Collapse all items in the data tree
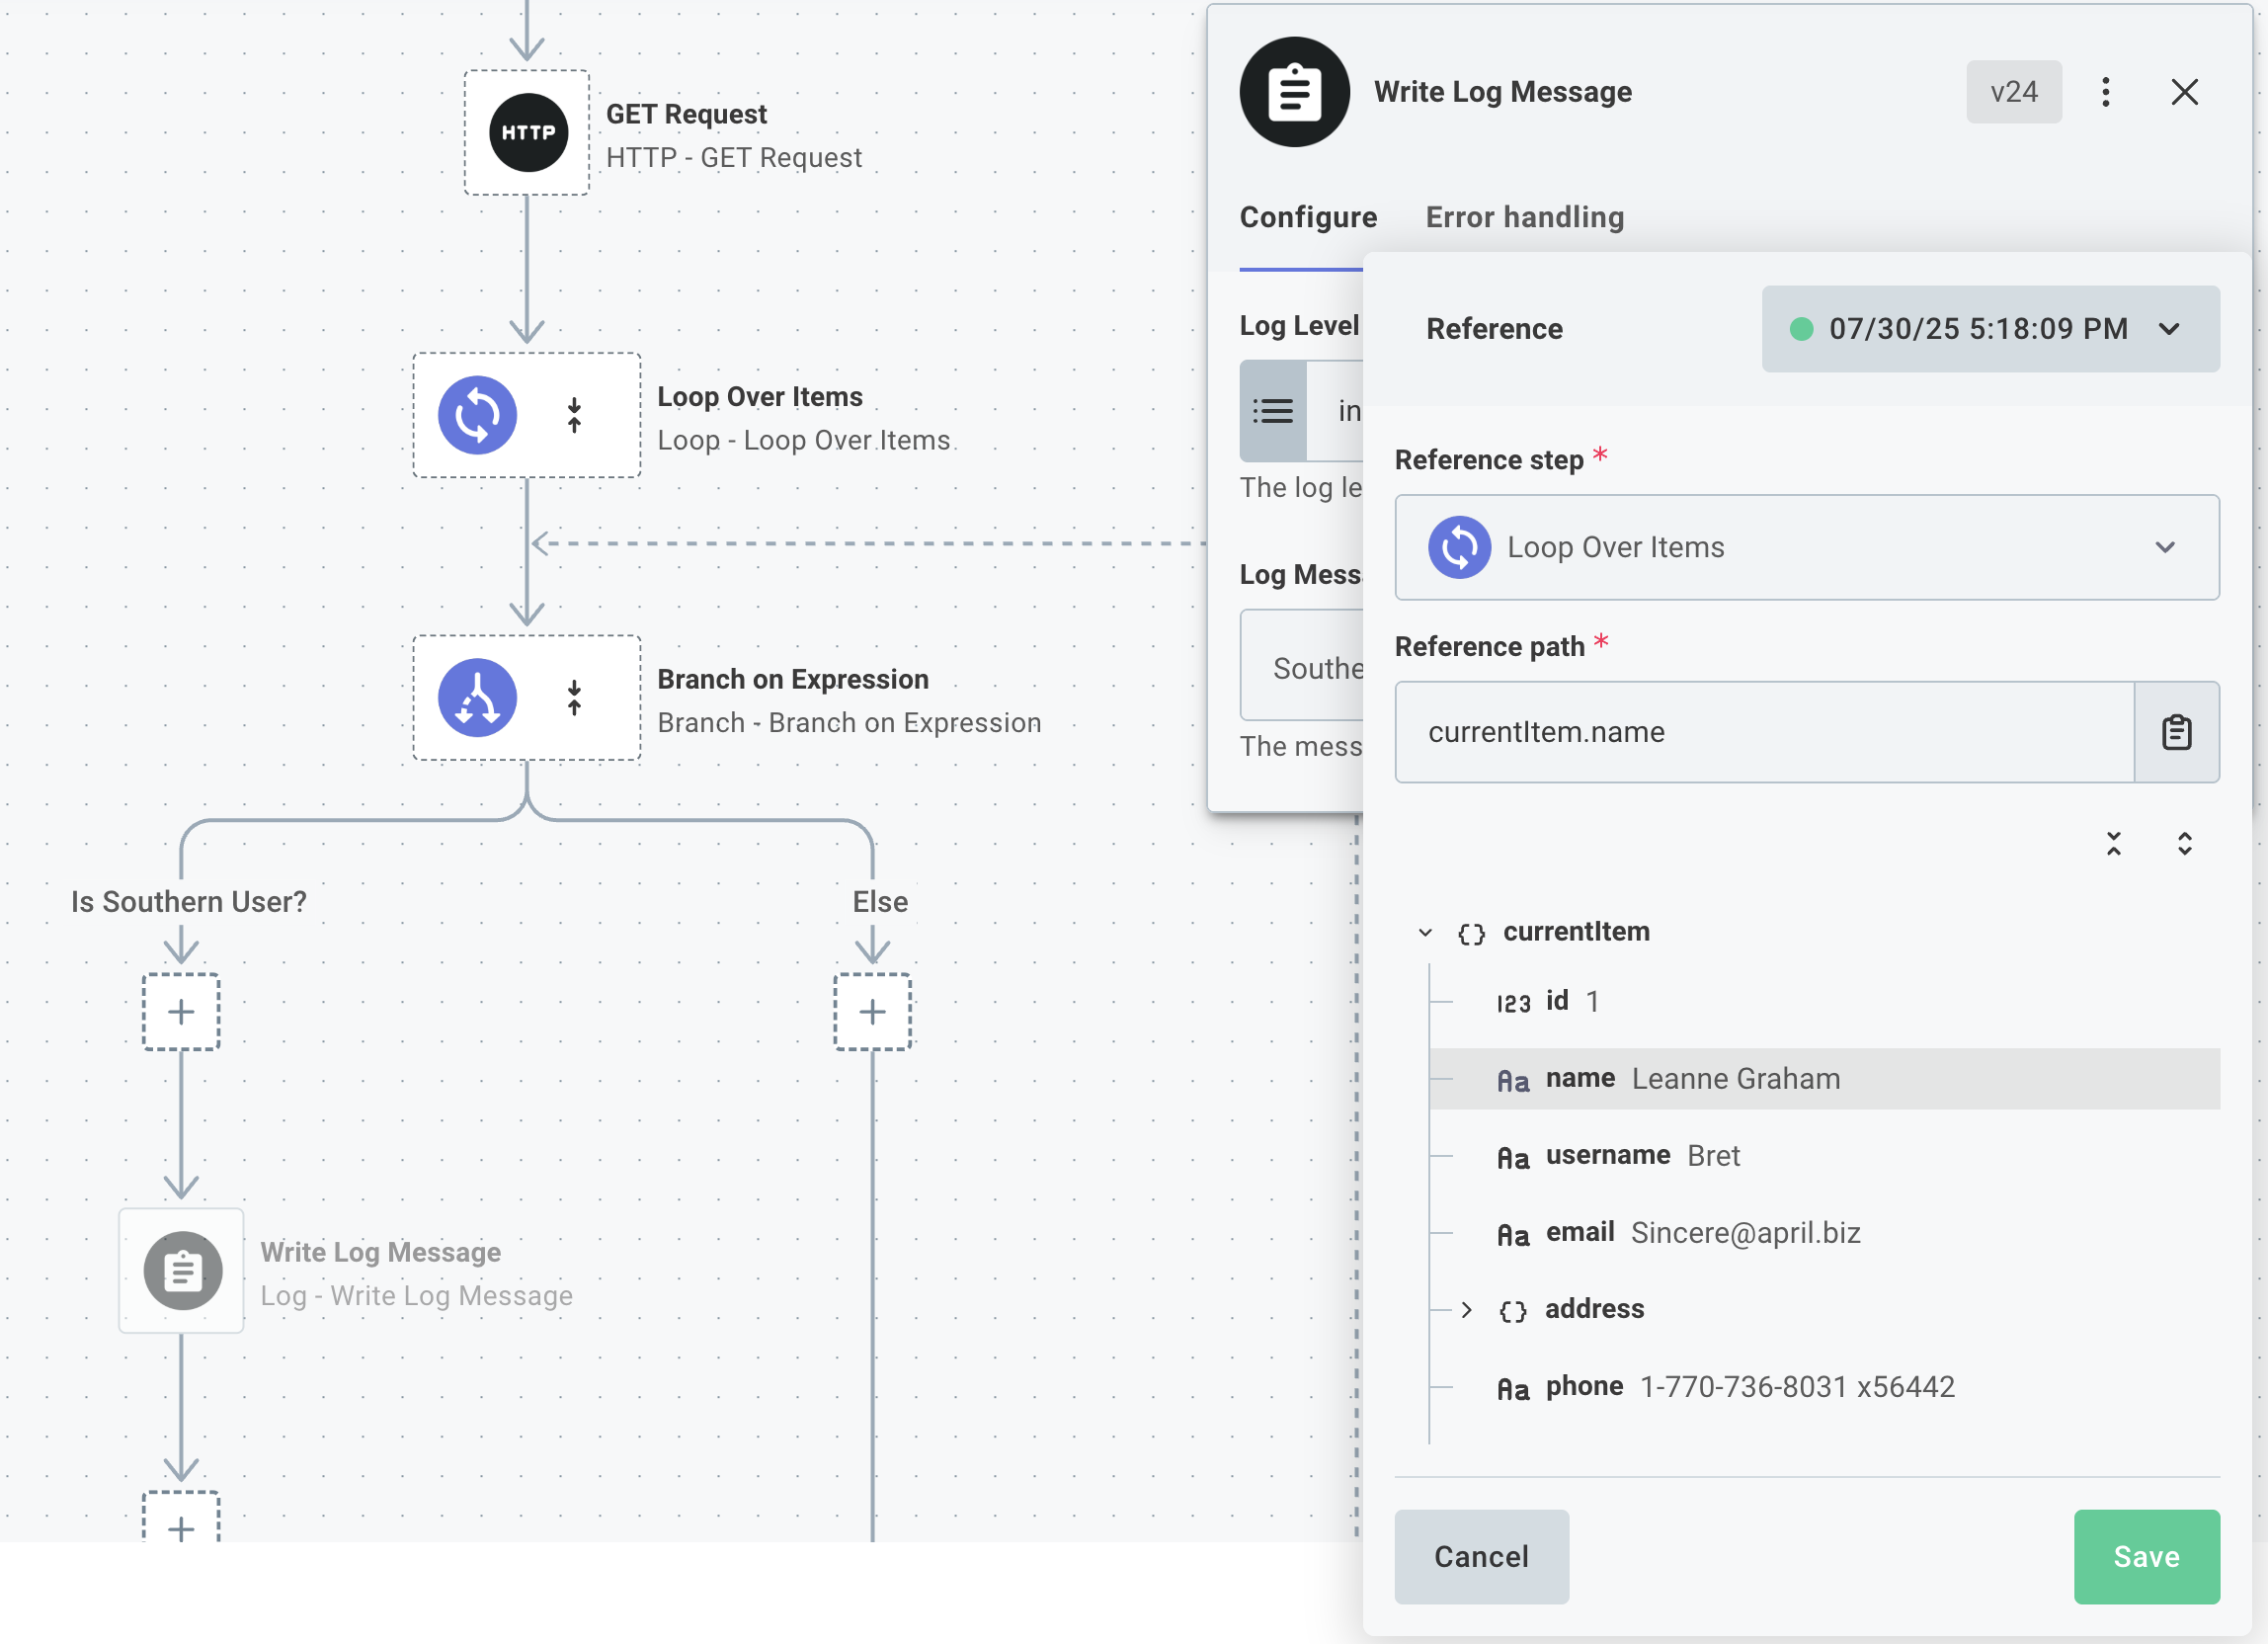Image resolution: width=2268 pixels, height=1644 pixels. (2115, 844)
